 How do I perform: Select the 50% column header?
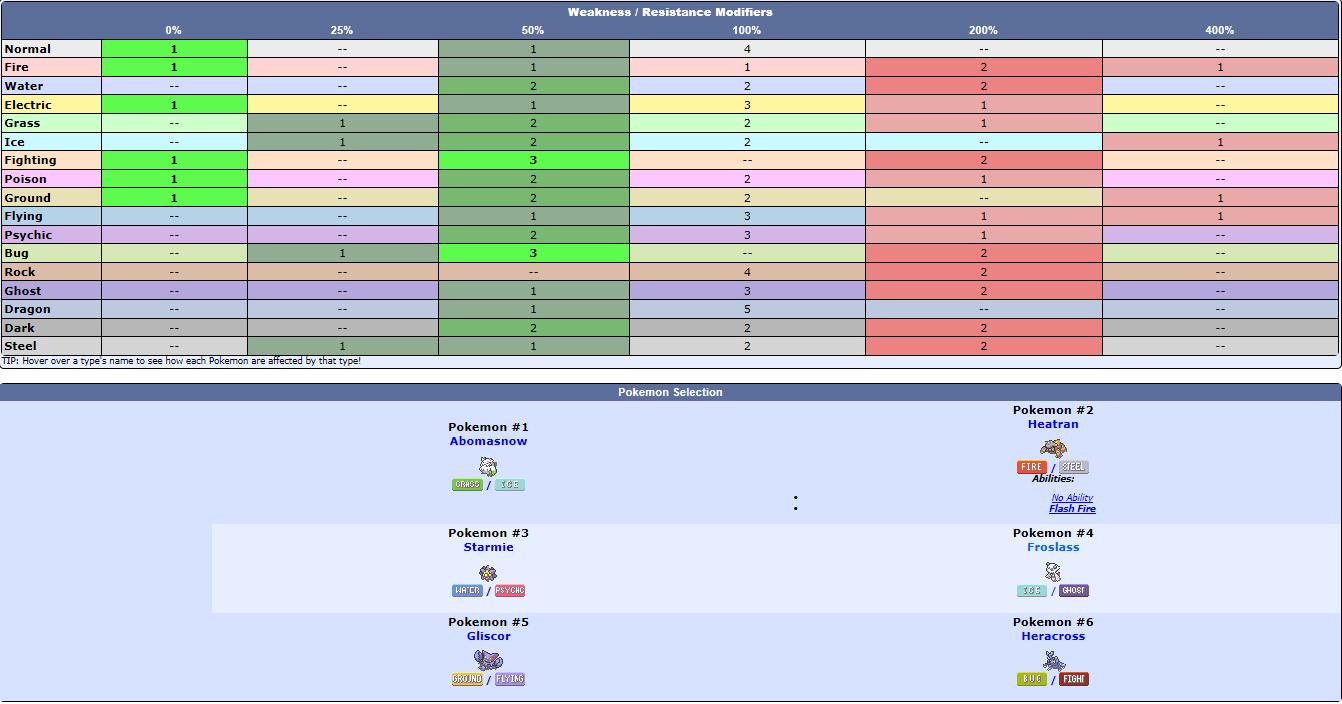[x=533, y=30]
